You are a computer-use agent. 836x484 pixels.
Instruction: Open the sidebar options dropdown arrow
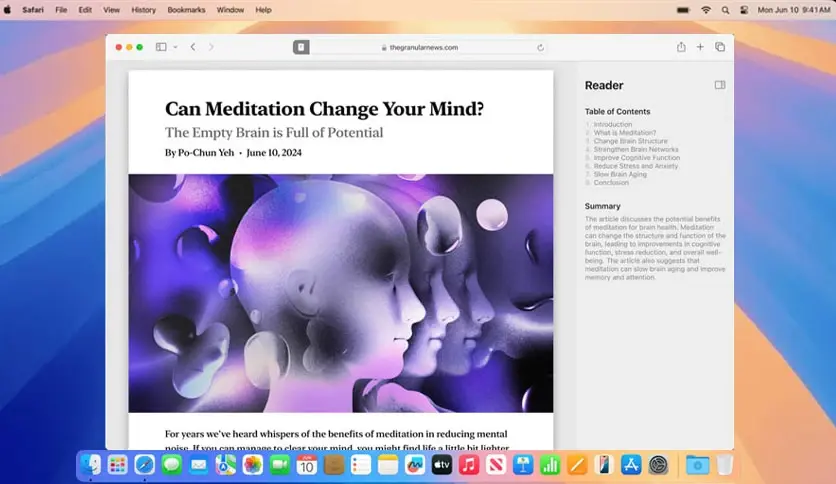175,47
